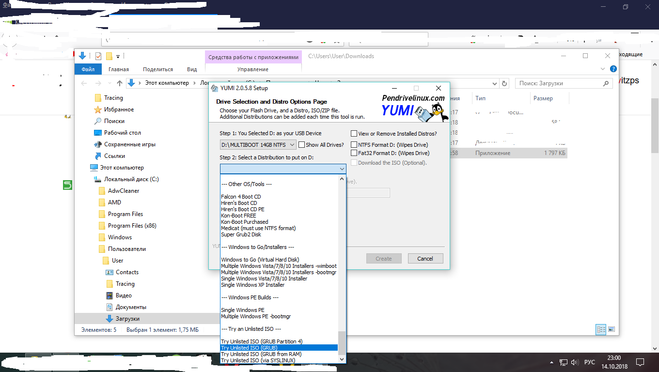The image size is (659, 372).
Task: Select Multiple Windows Installers -bootmgr
Action: click(x=279, y=272)
